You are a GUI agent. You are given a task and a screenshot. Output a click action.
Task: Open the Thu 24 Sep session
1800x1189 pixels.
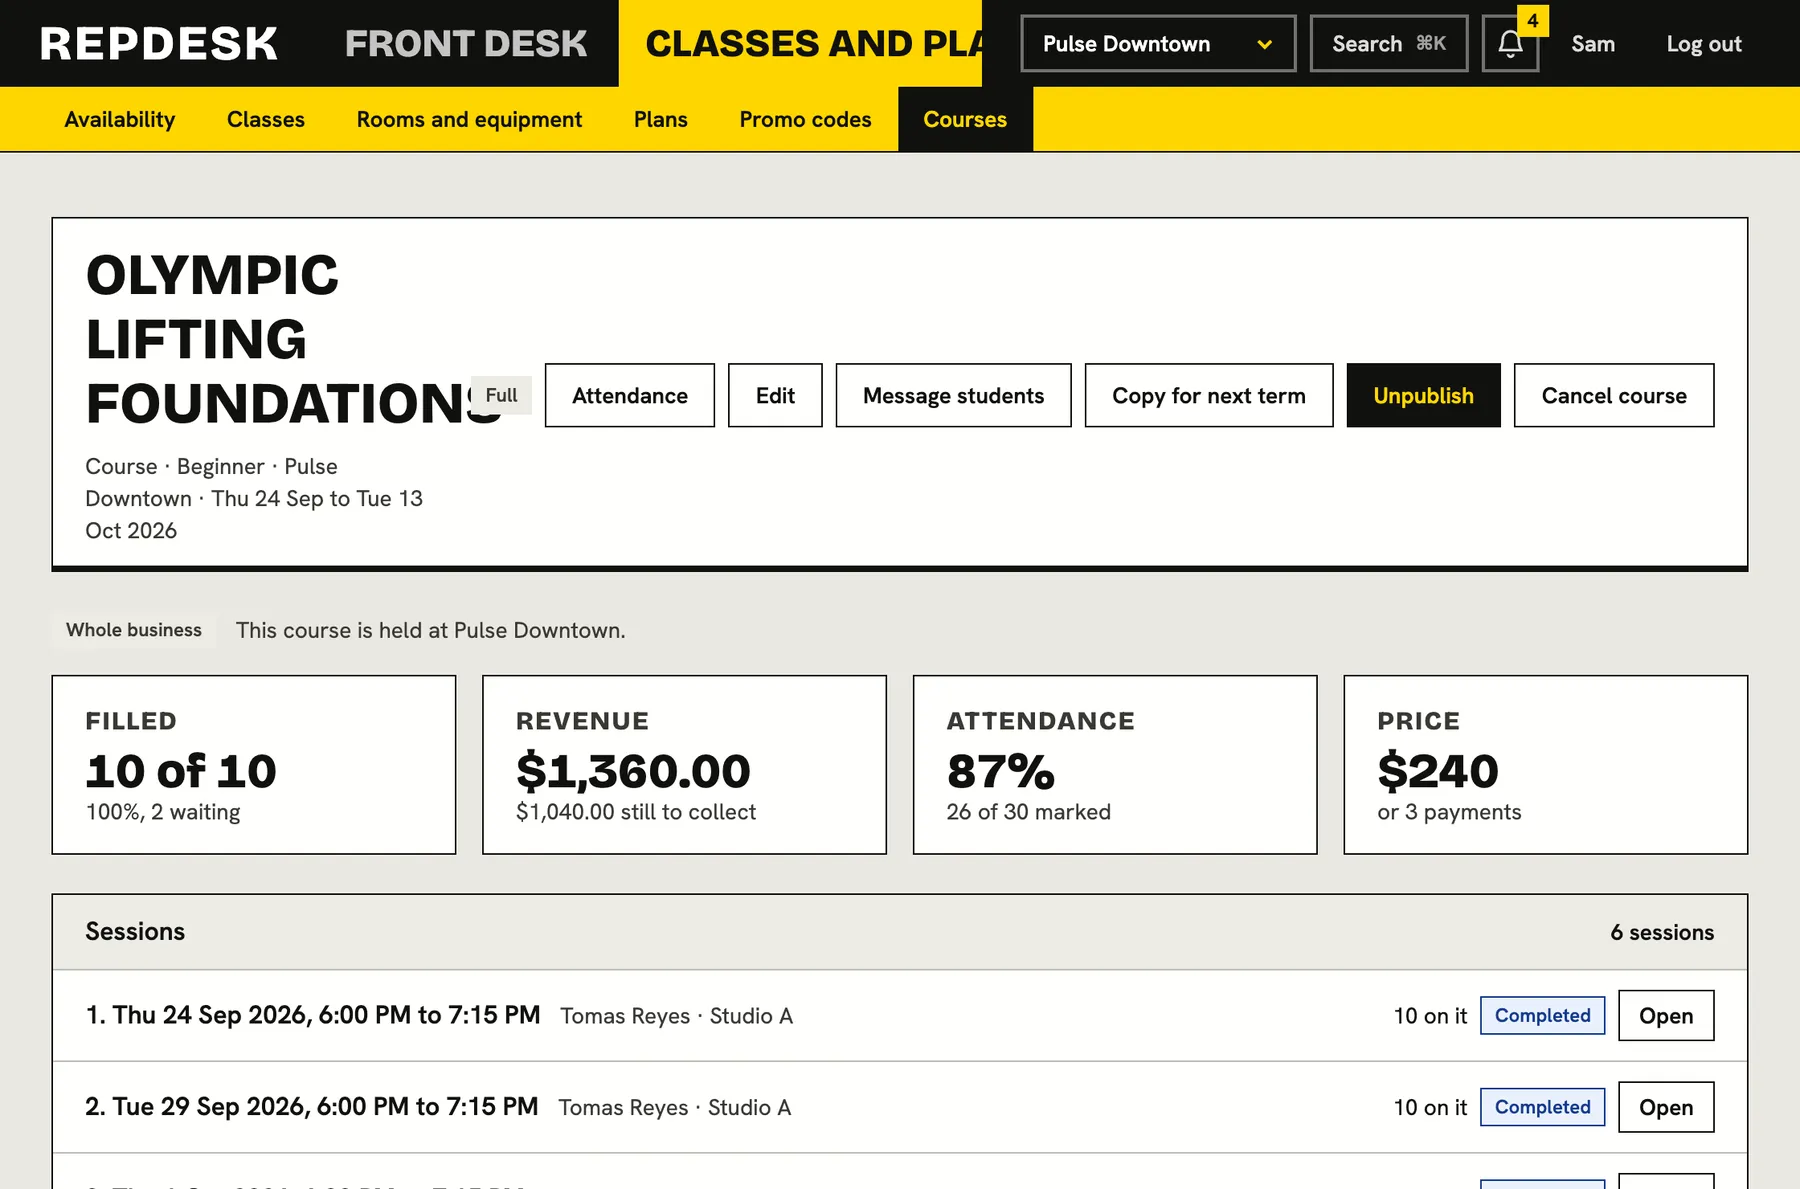tap(1666, 1015)
